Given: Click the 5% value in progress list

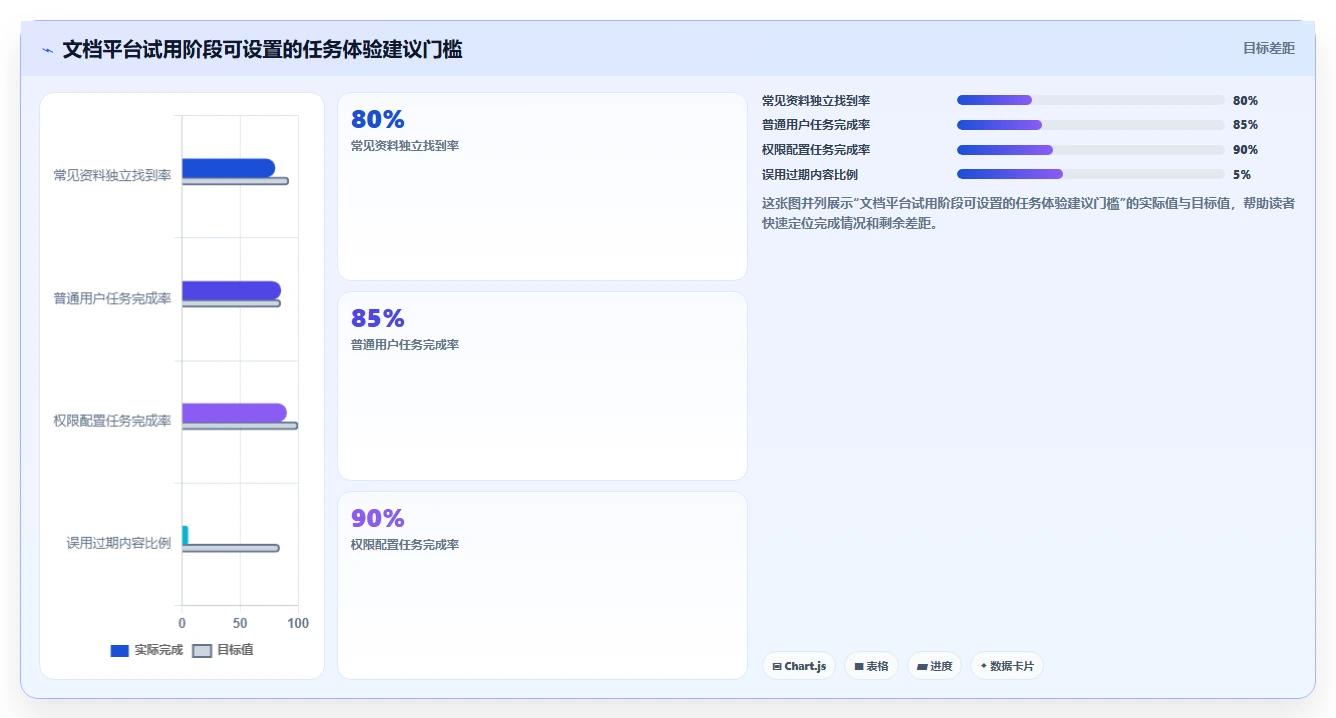Looking at the screenshot, I should coord(1242,174).
